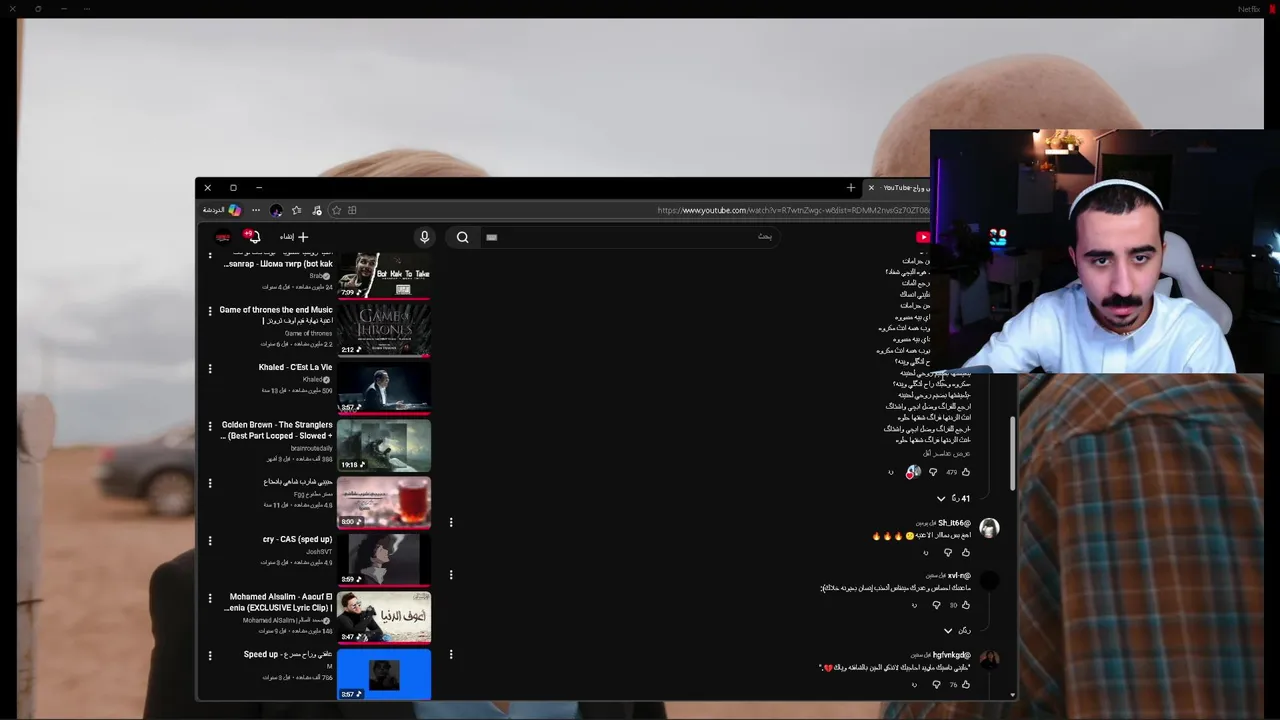
Task: Open the YouTube account avatar menu
Action: click(223, 237)
